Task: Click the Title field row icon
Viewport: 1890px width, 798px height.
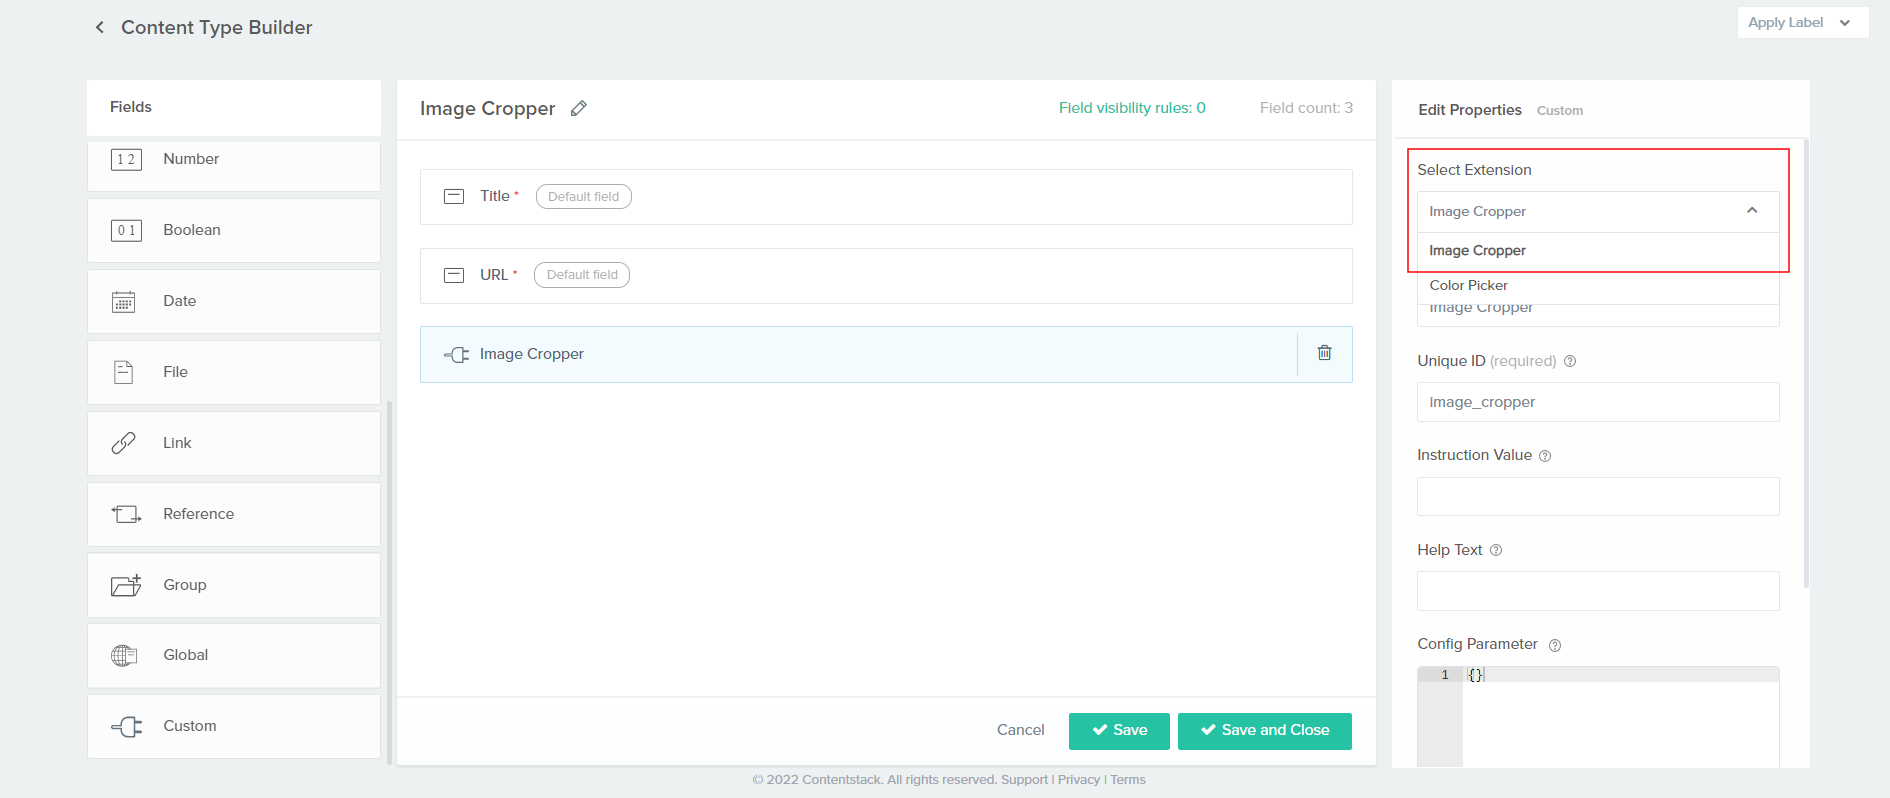Action: pos(454,197)
